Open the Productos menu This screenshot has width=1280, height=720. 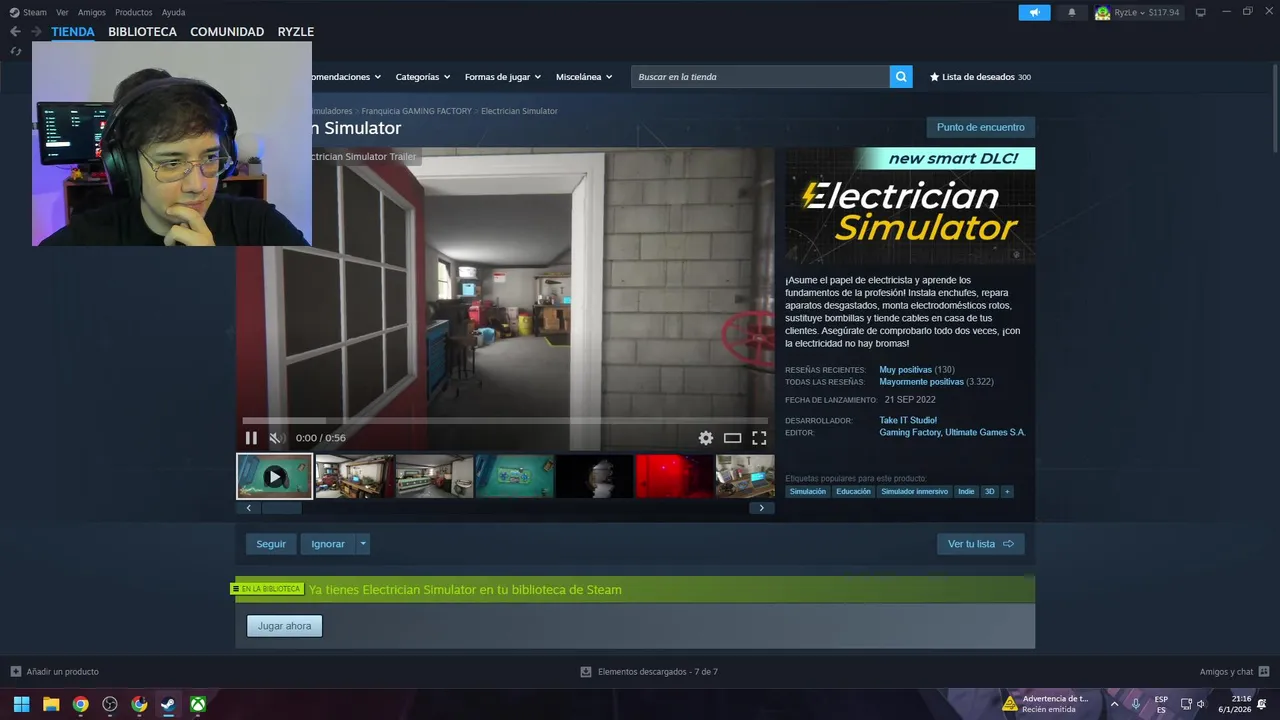[133, 12]
